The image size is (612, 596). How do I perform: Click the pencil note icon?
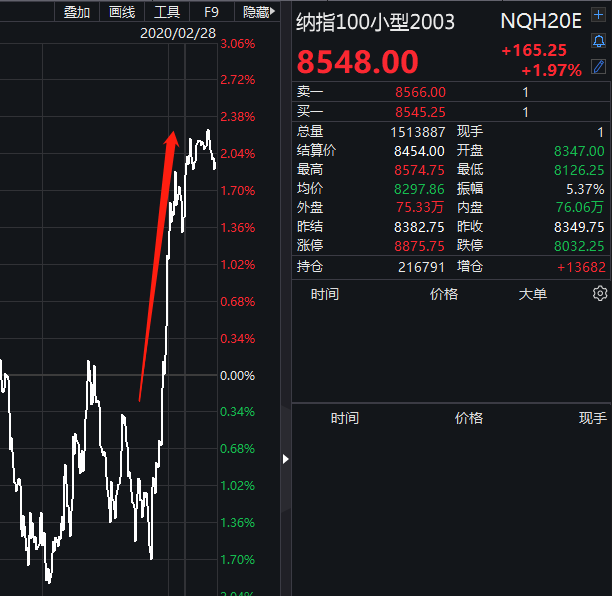[x=599, y=66]
